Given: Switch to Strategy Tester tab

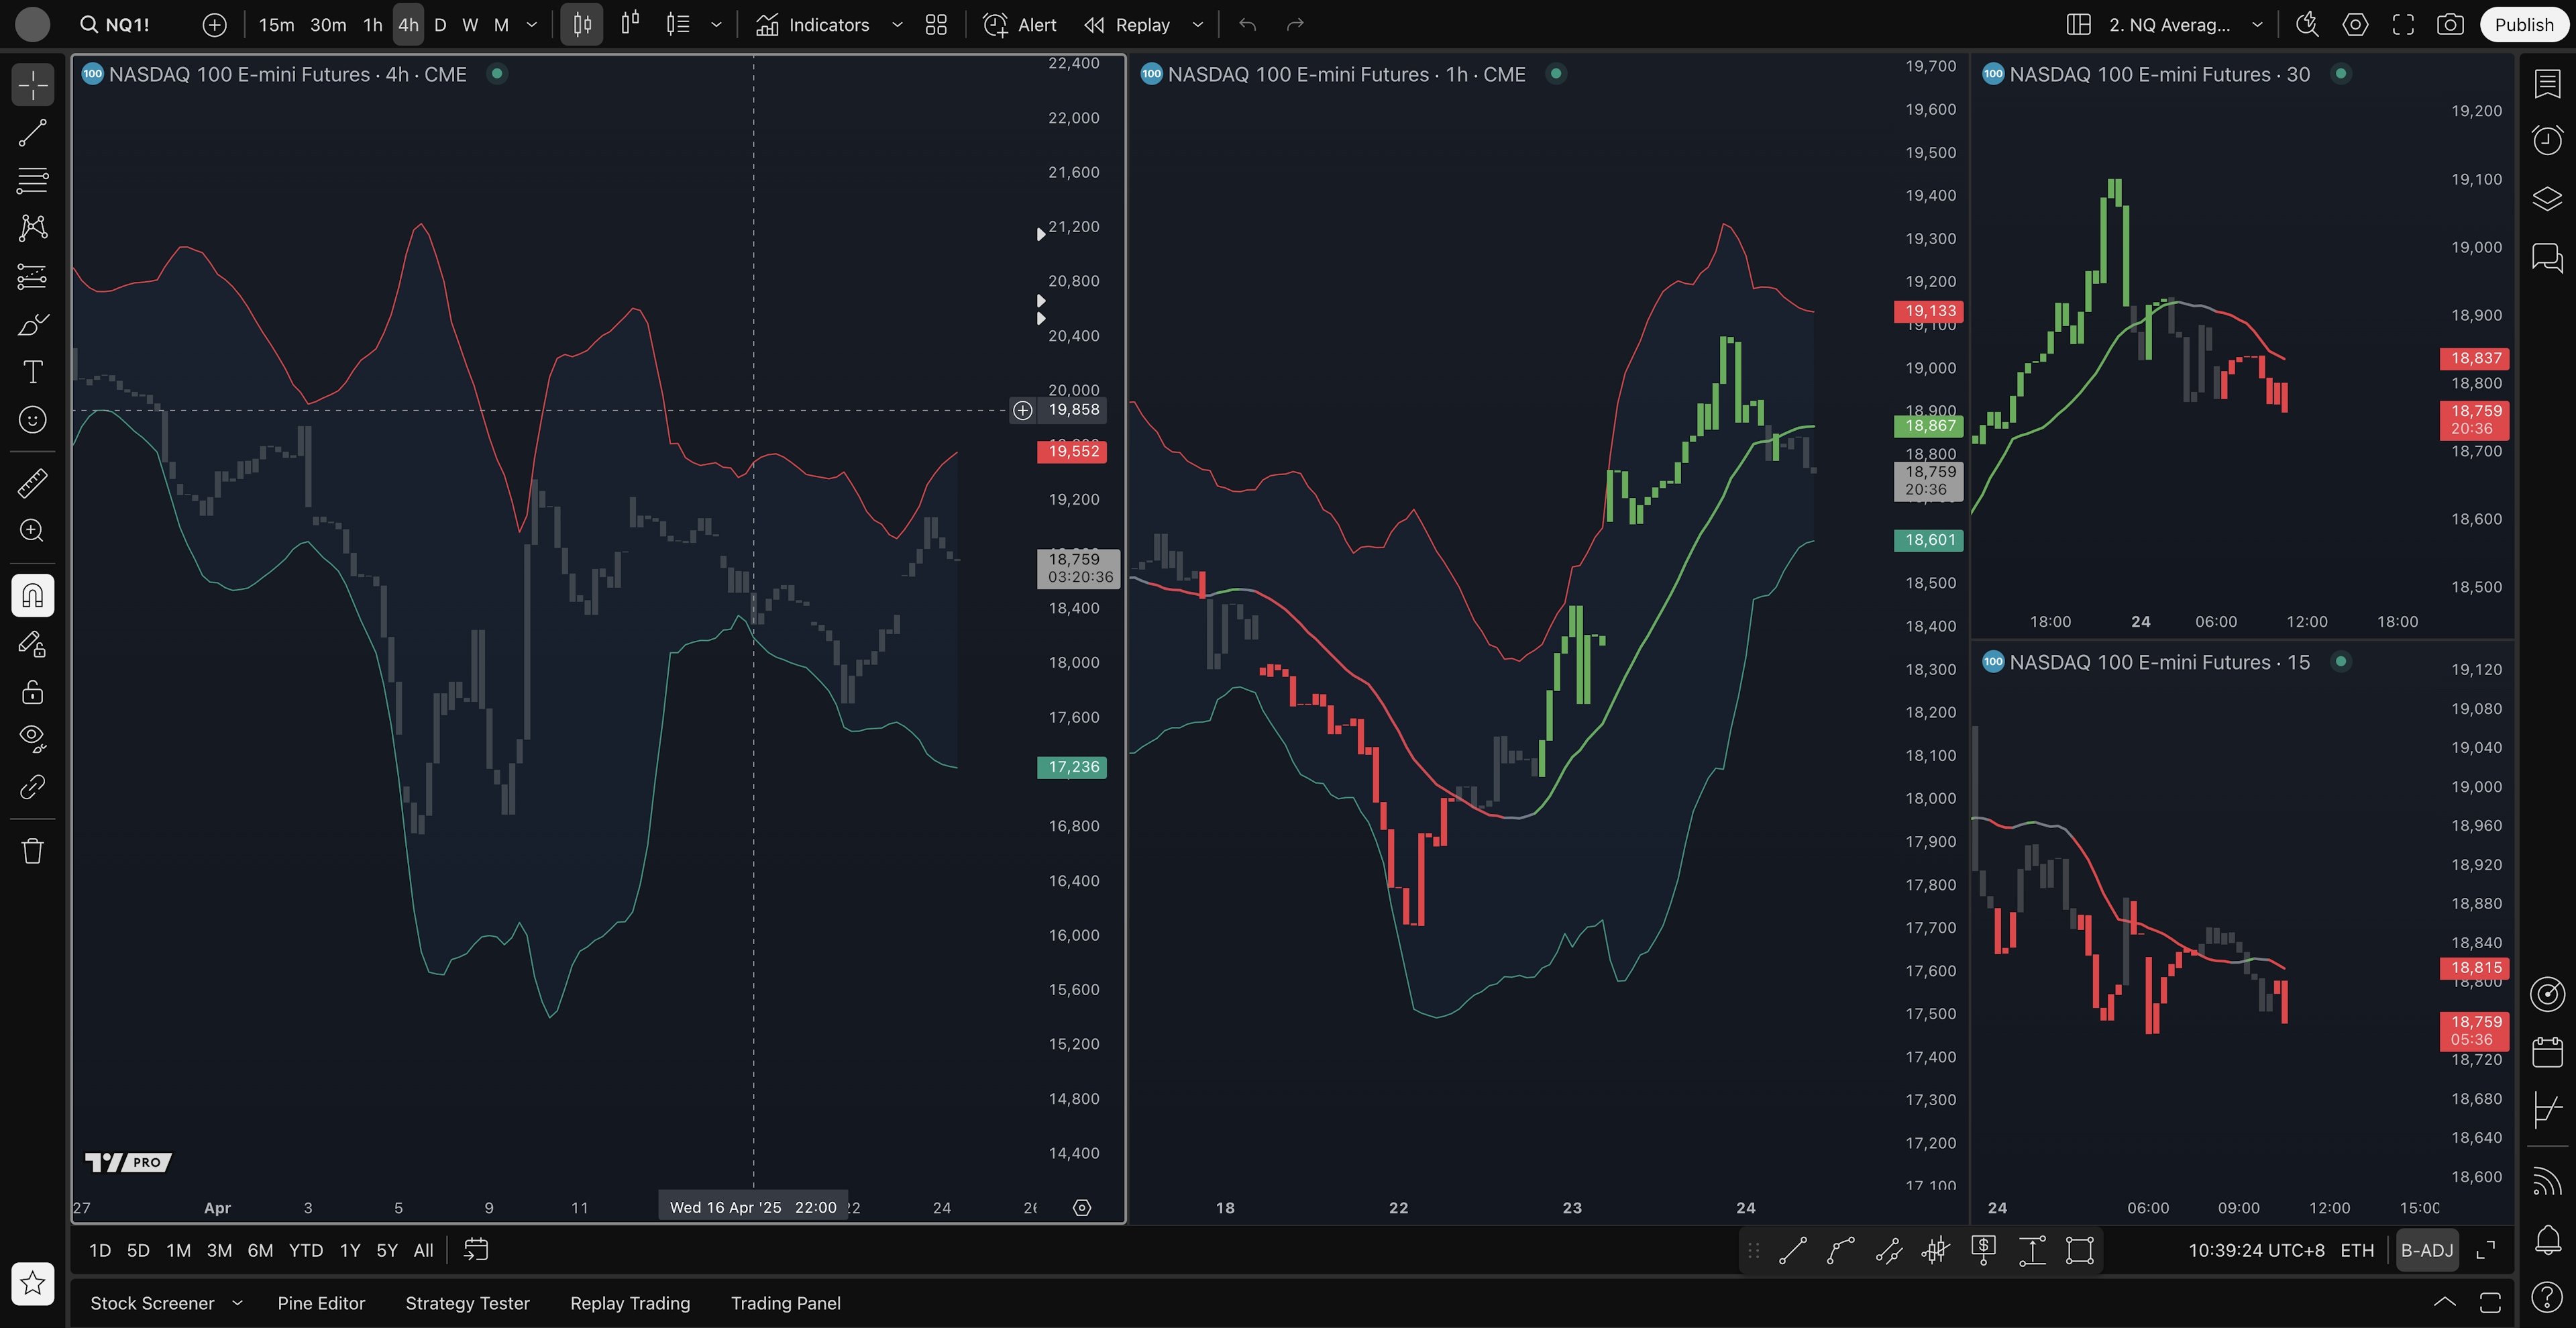Looking at the screenshot, I should [x=467, y=1303].
